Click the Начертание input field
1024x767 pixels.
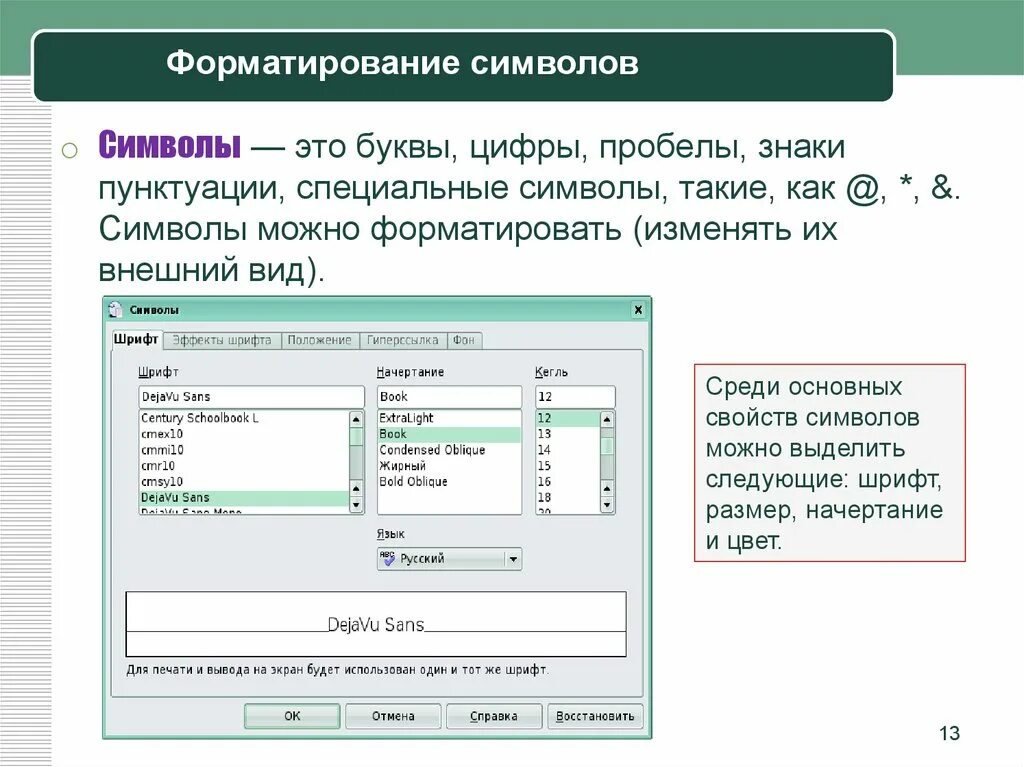click(x=449, y=397)
